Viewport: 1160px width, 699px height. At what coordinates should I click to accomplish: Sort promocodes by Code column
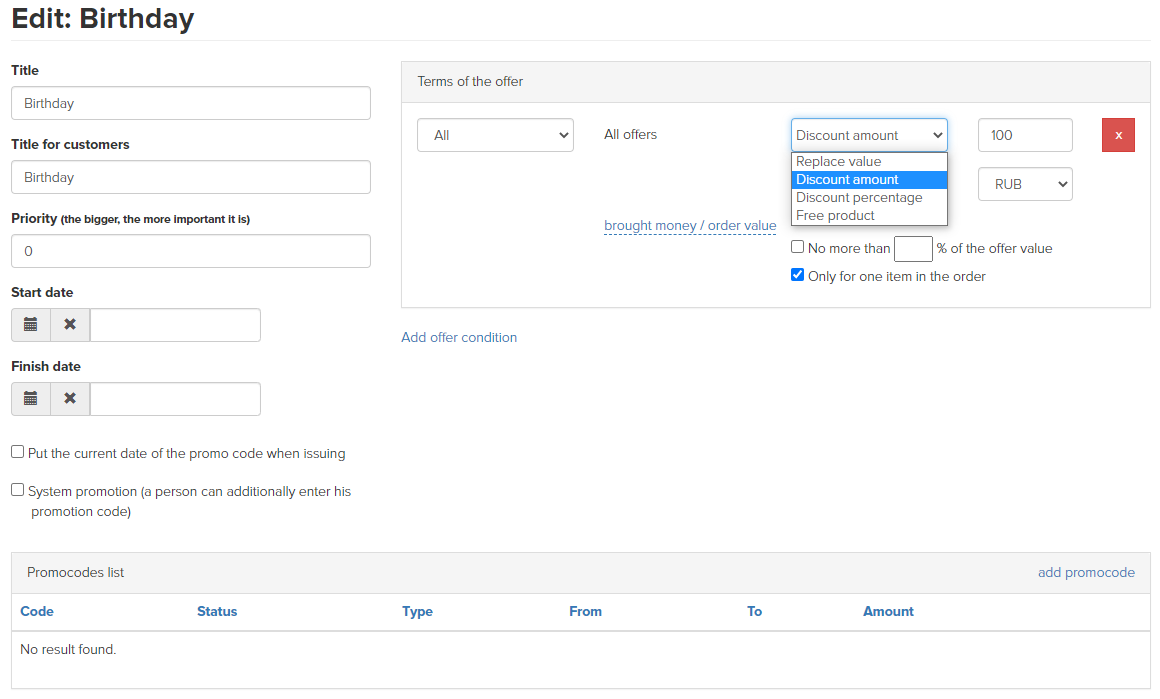pos(37,612)
